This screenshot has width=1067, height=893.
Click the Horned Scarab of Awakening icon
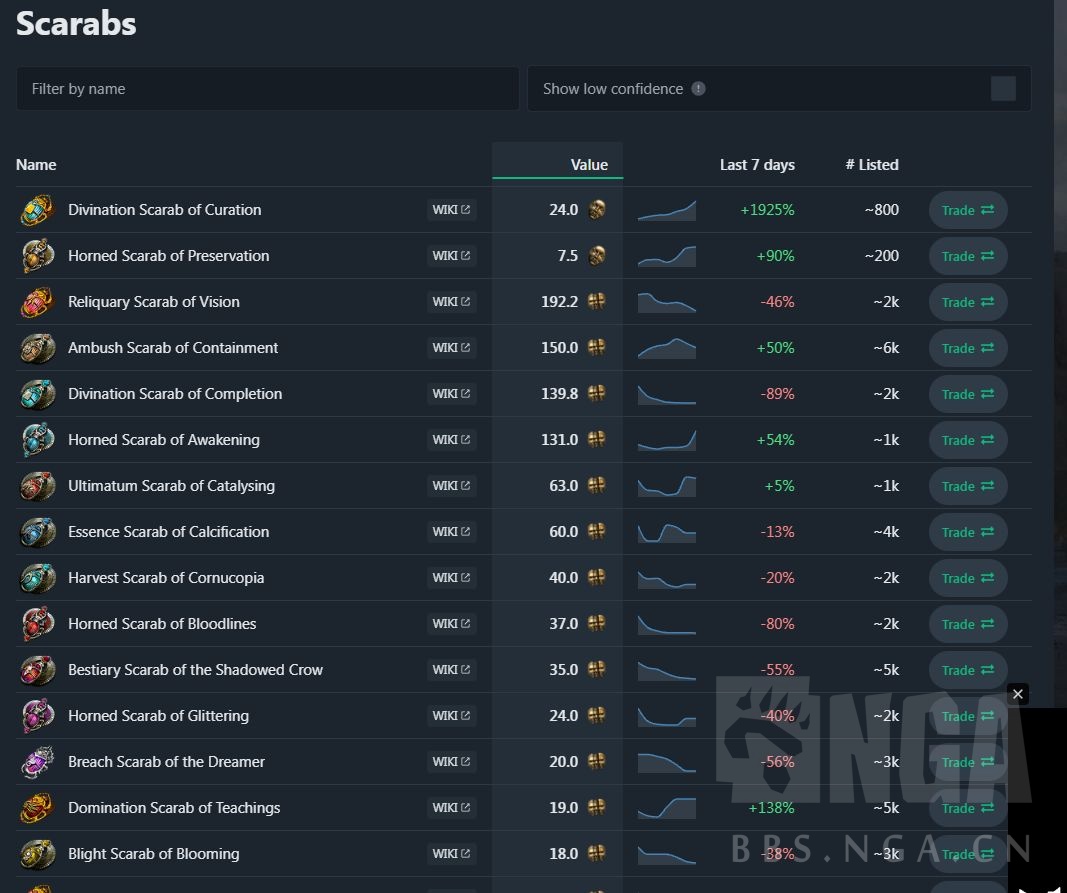pos(38,440)
